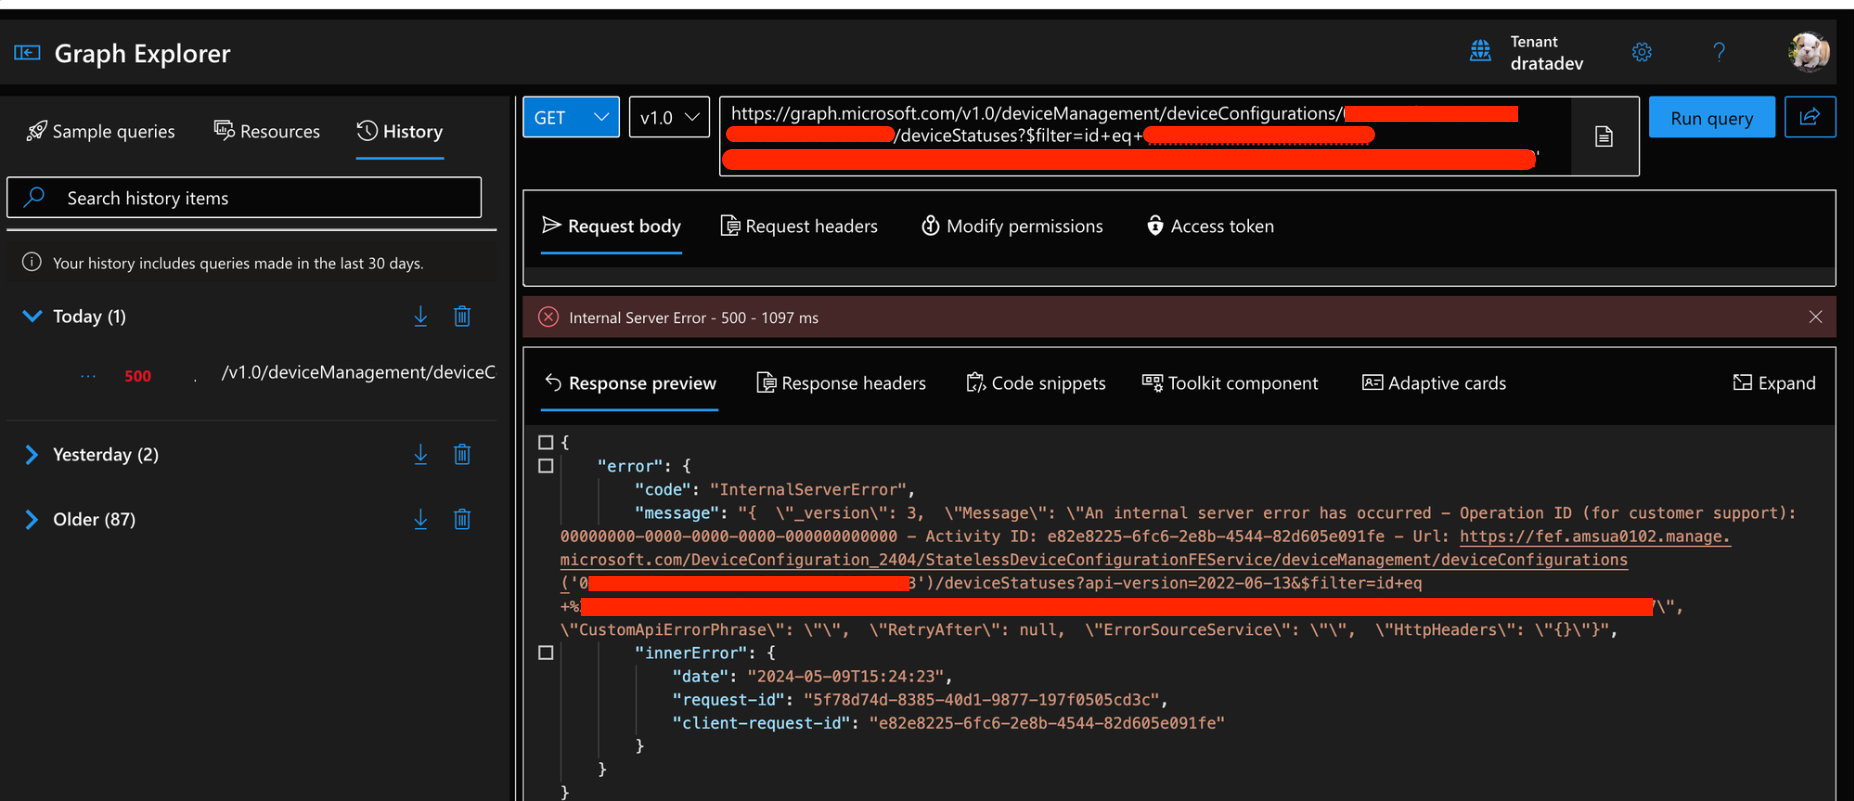Open the v1.0 version dropdown

click(x=669, y=117)
